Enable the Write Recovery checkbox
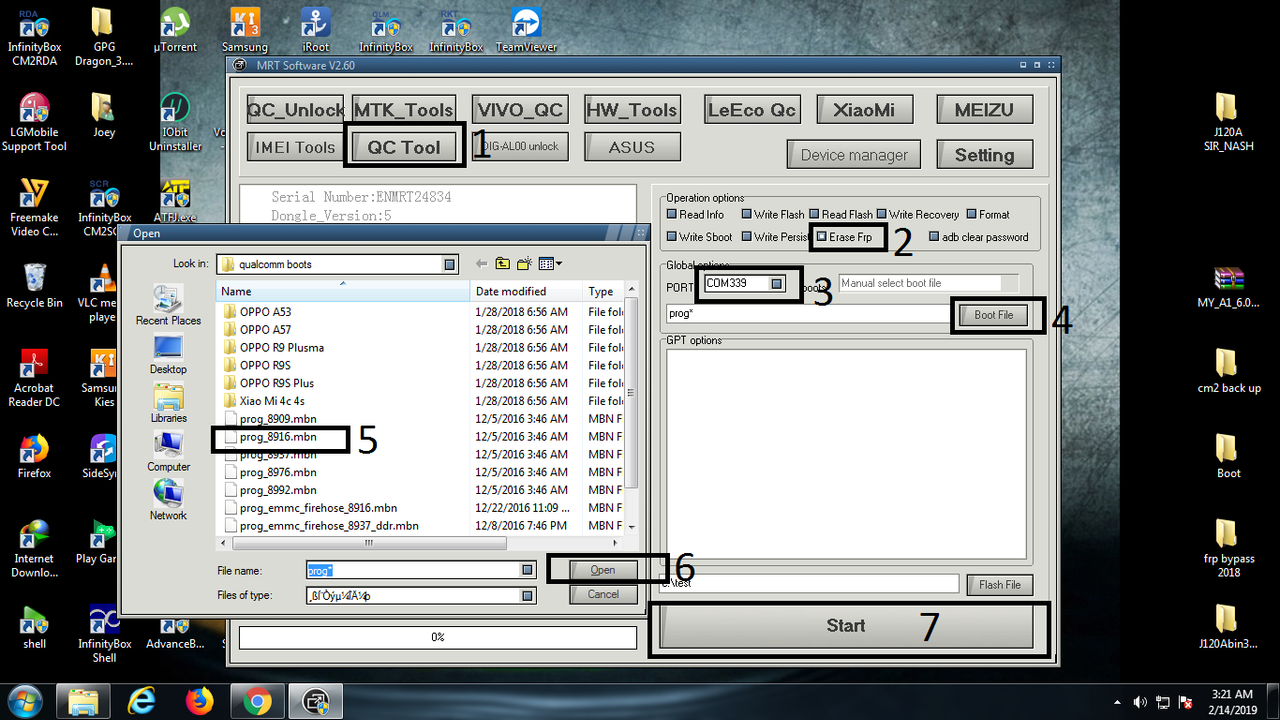 coord(882,214)
